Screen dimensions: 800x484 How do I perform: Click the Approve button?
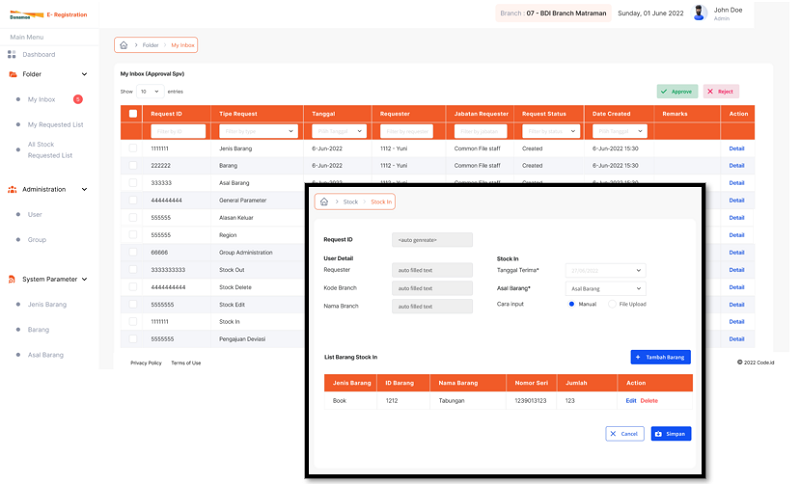click(x=678, y=91)
